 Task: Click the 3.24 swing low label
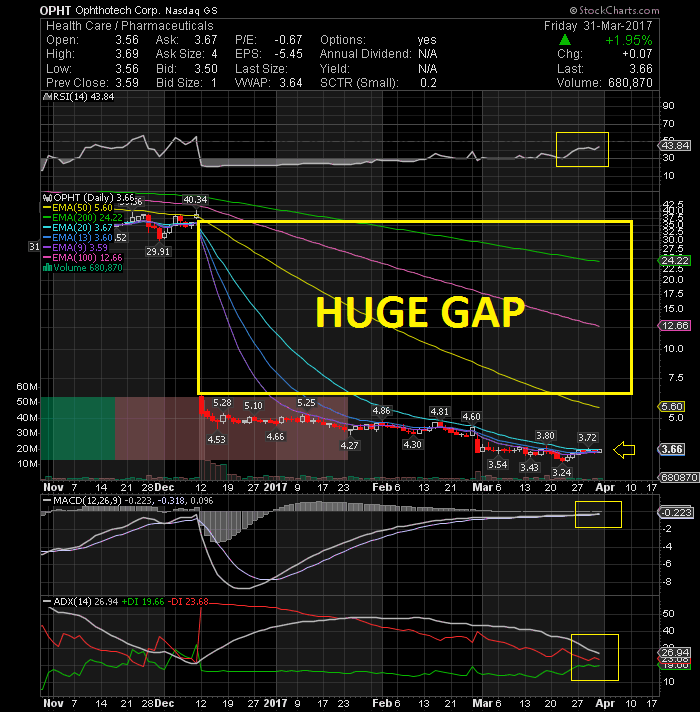[562, 472]
